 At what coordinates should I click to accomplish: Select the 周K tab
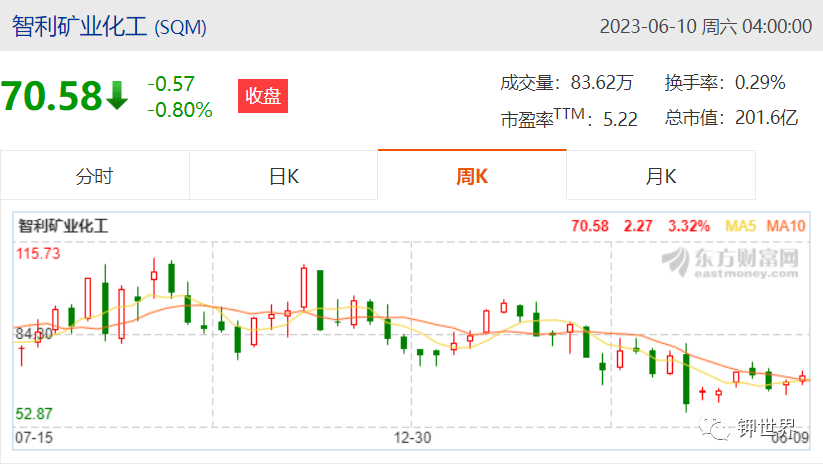point(472,175)
